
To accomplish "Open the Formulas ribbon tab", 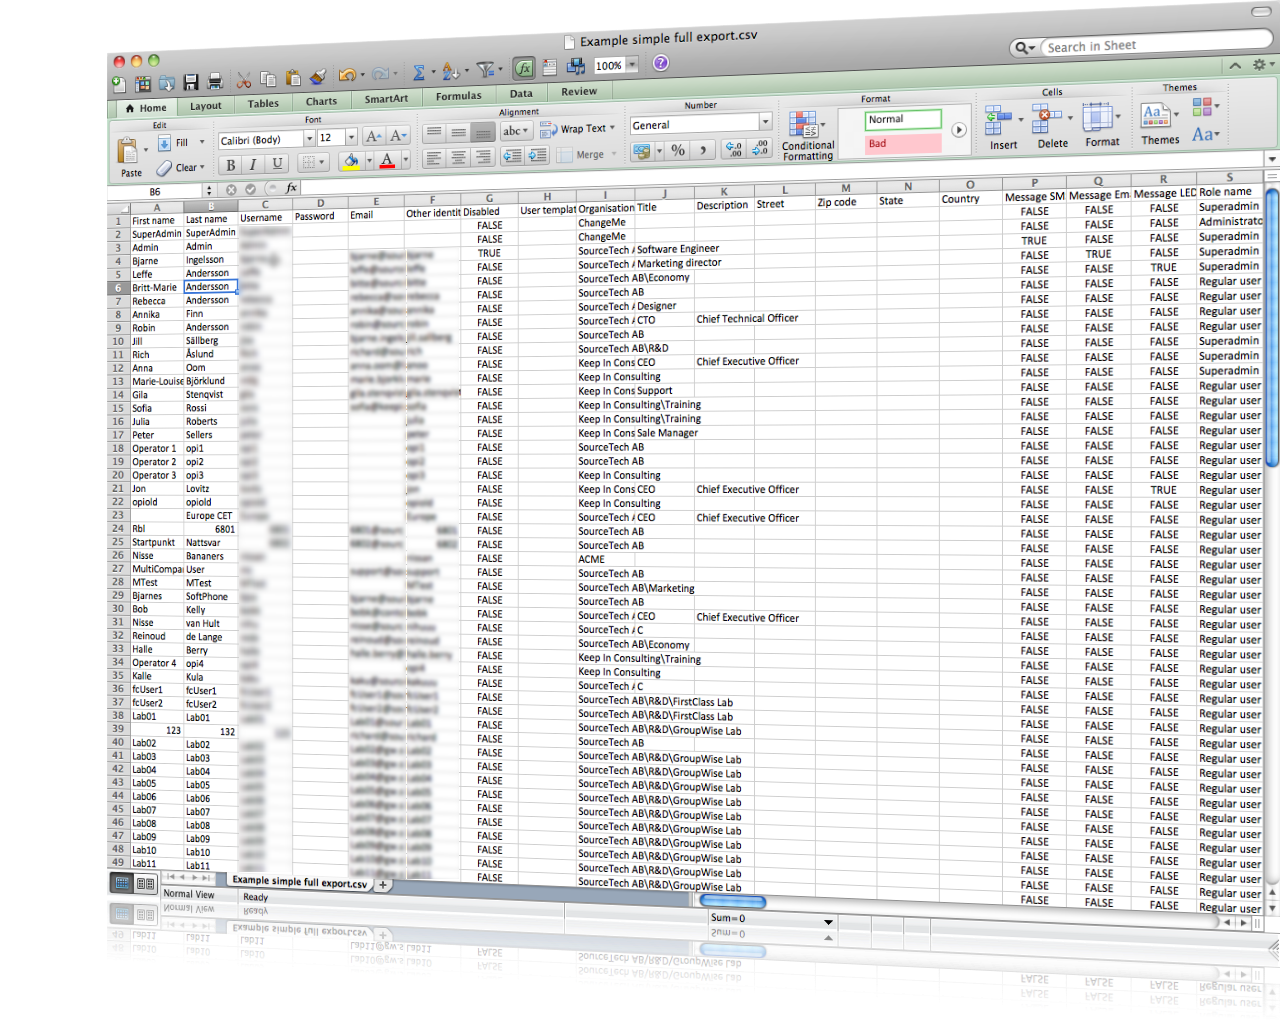I will pyautogui.click(x=459, y=97).
